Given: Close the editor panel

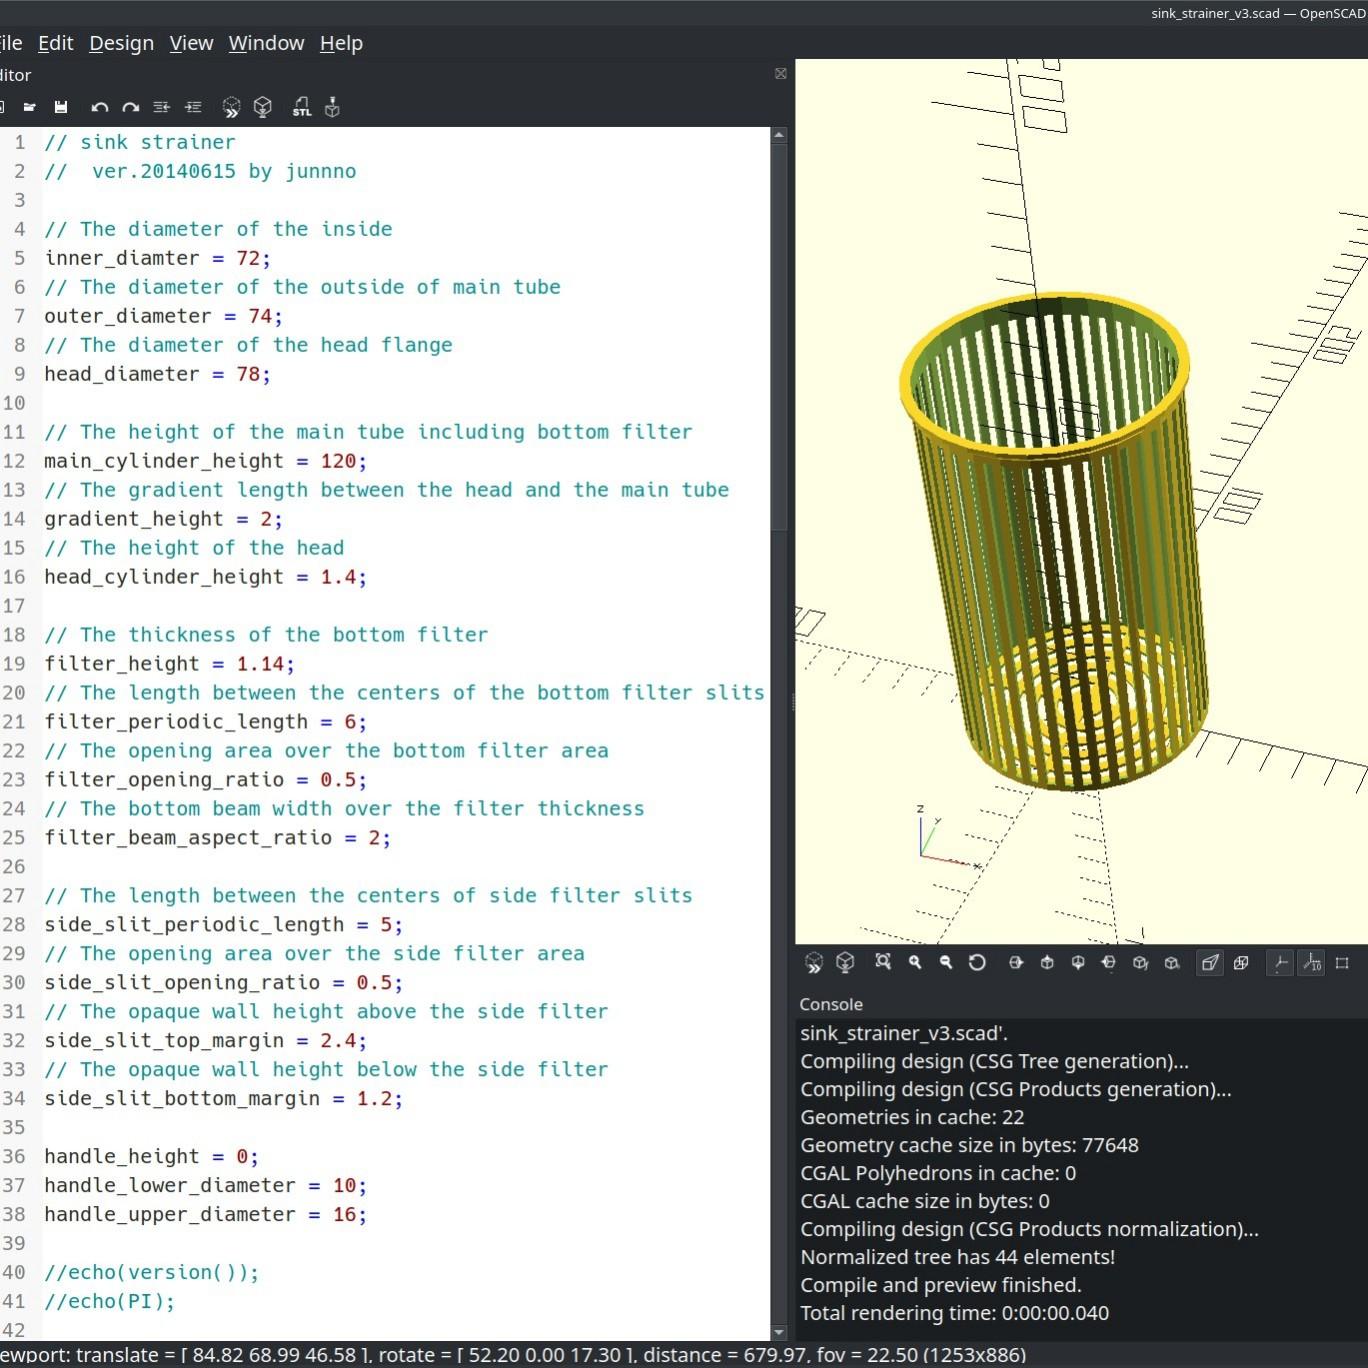Looking at the screenshot, I should tap(780, 74).
